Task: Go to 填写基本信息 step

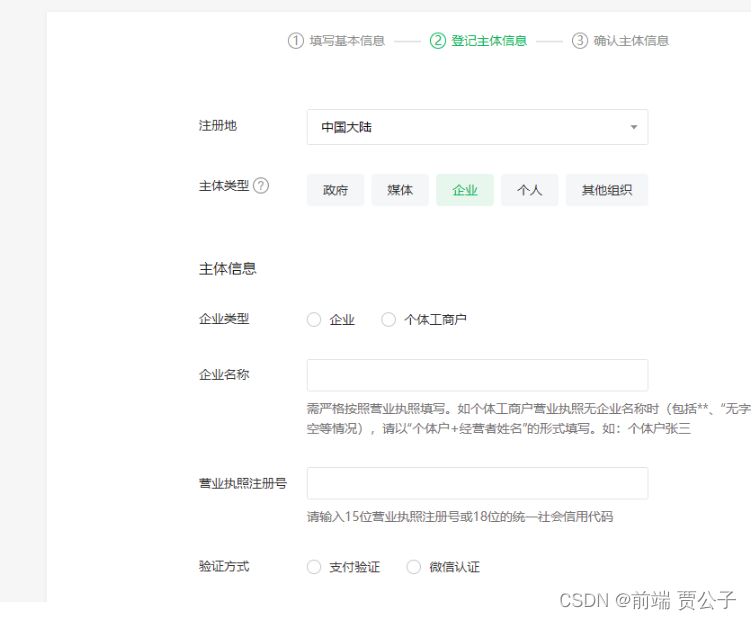Action: pyautogui.click(x=347, y=41)
